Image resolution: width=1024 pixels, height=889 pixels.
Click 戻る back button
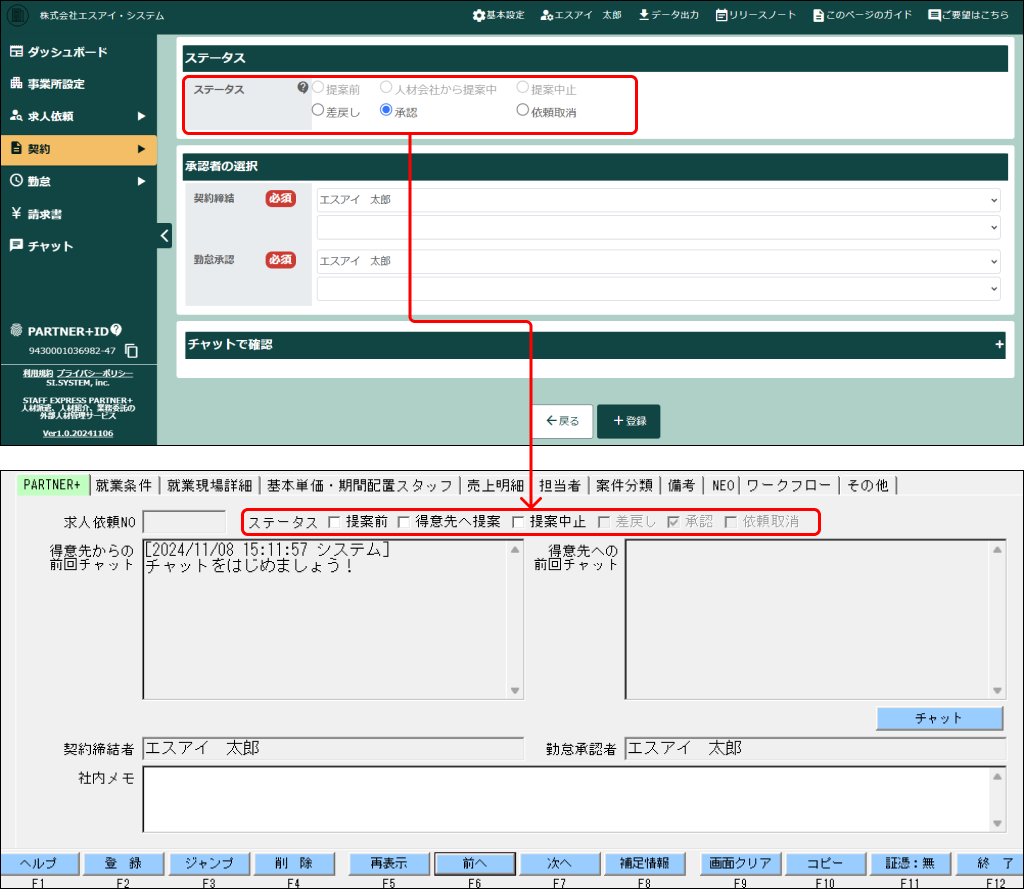coord(563,421)
